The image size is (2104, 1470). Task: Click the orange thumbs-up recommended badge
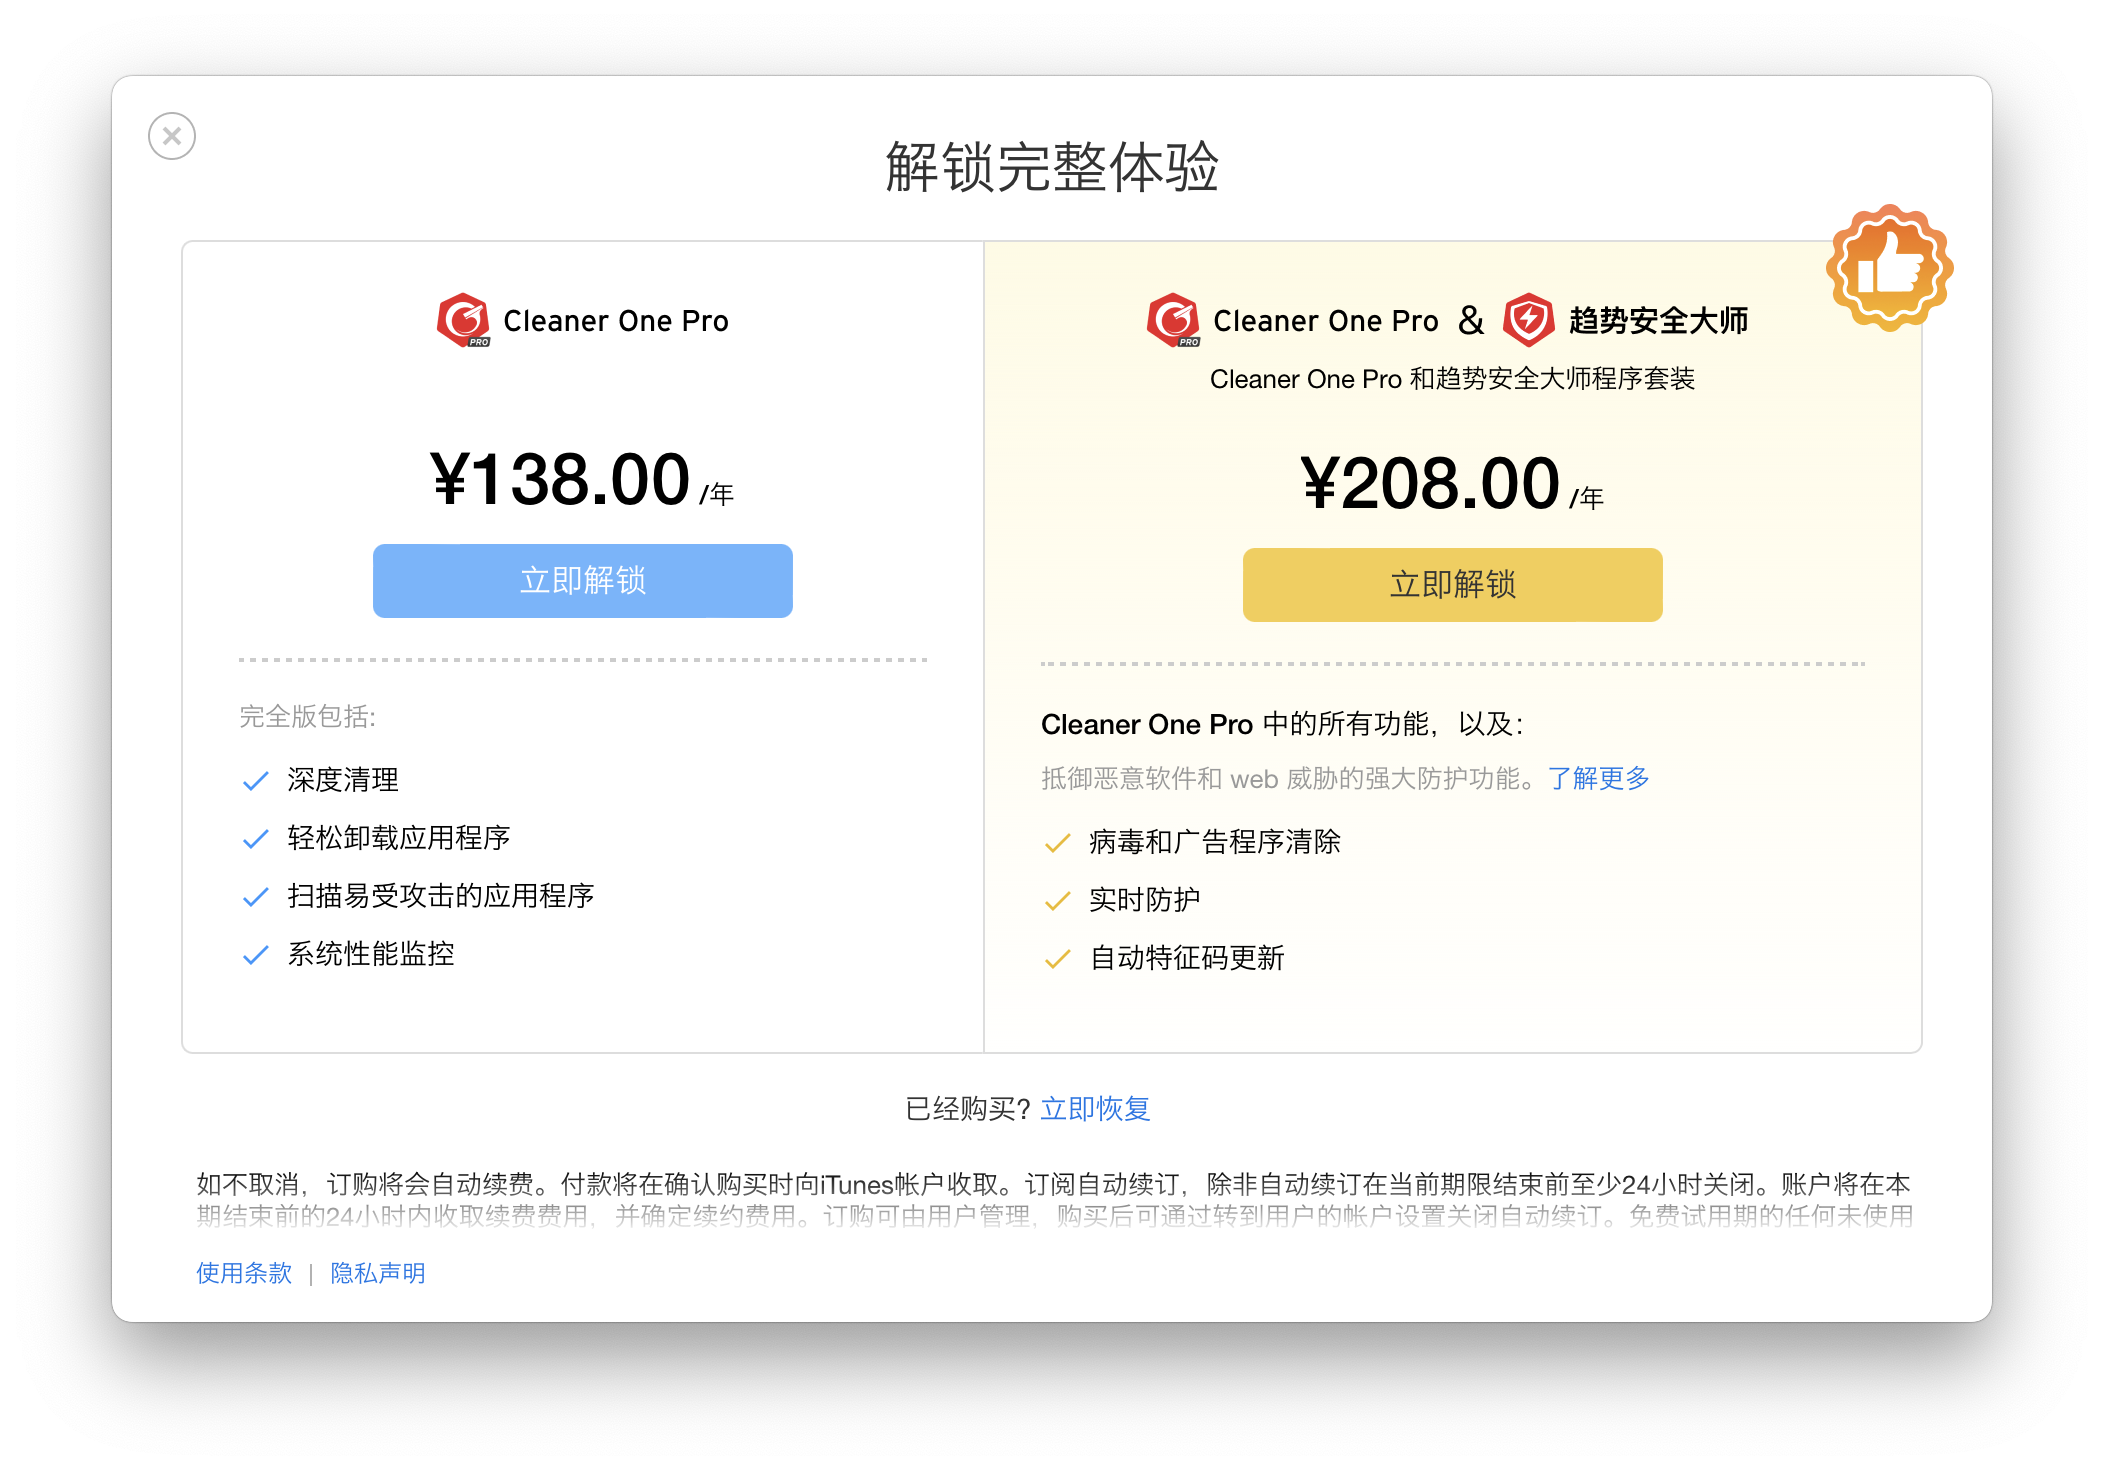click(x=1889, y=268)
